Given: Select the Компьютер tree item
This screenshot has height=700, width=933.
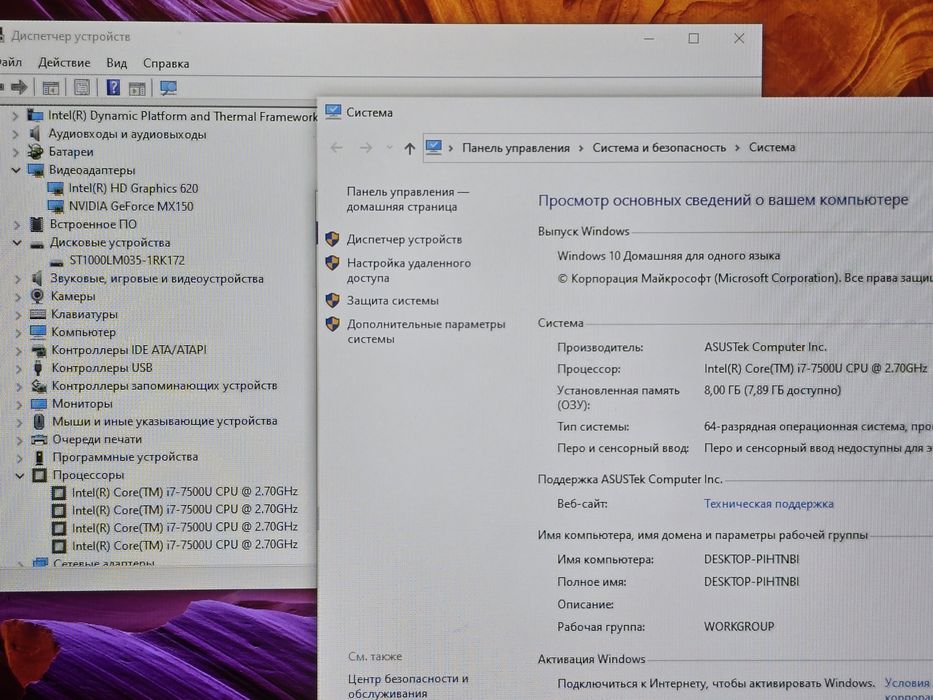Looking at the screenshot, I should [83, 332].
